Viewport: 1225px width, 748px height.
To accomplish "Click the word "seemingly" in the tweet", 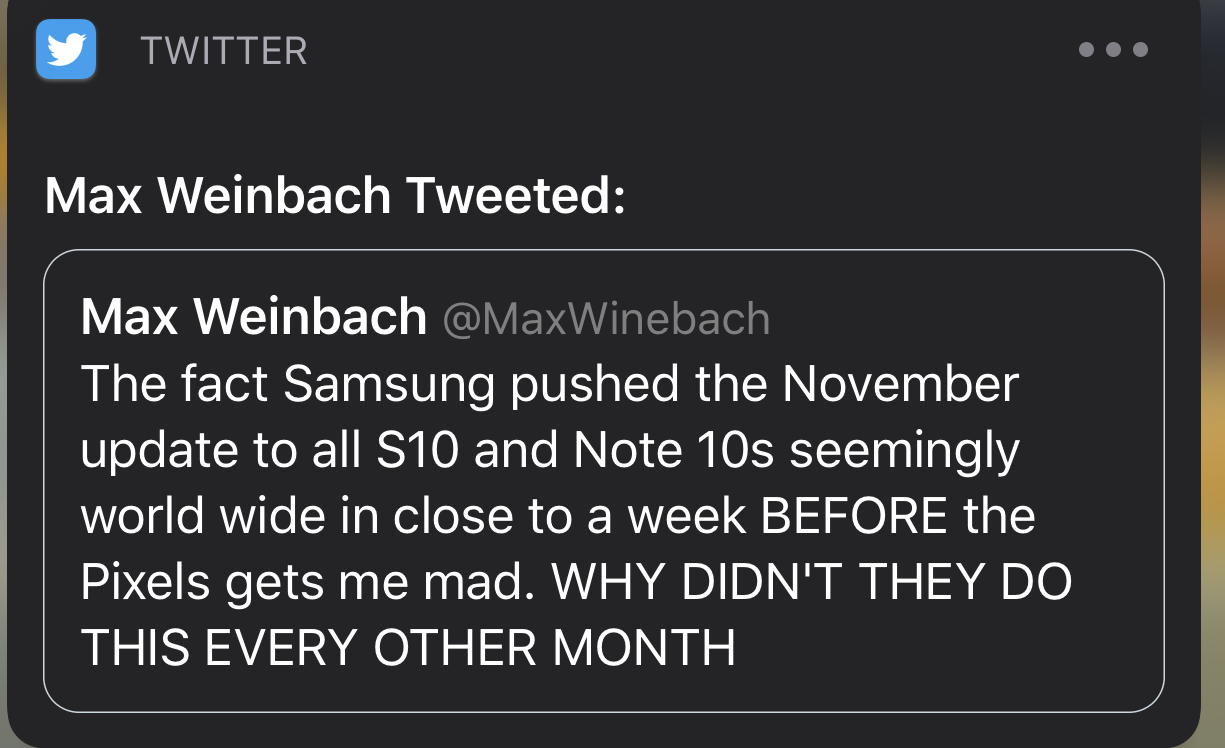I will pos(904,453).
